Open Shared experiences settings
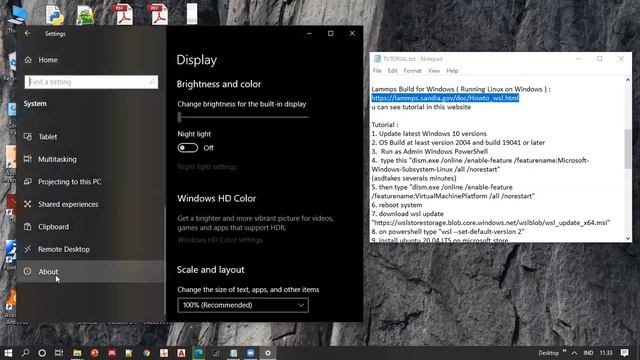Viewport: 640px width, 360px height. click(91, 204)
